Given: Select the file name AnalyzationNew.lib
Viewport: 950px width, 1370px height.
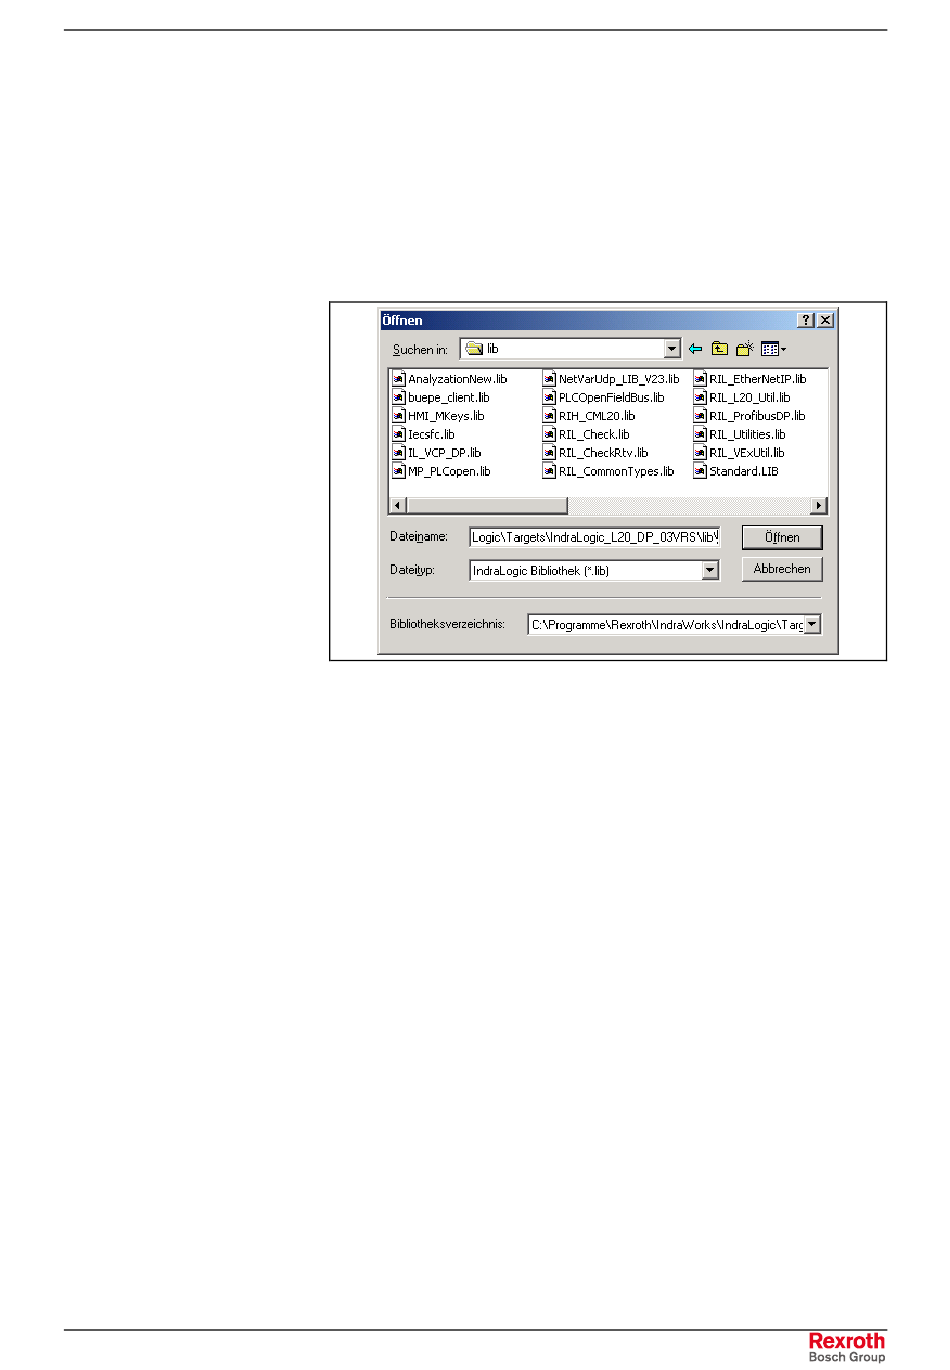Looking at the screenshot, I should tap(458, 379).
